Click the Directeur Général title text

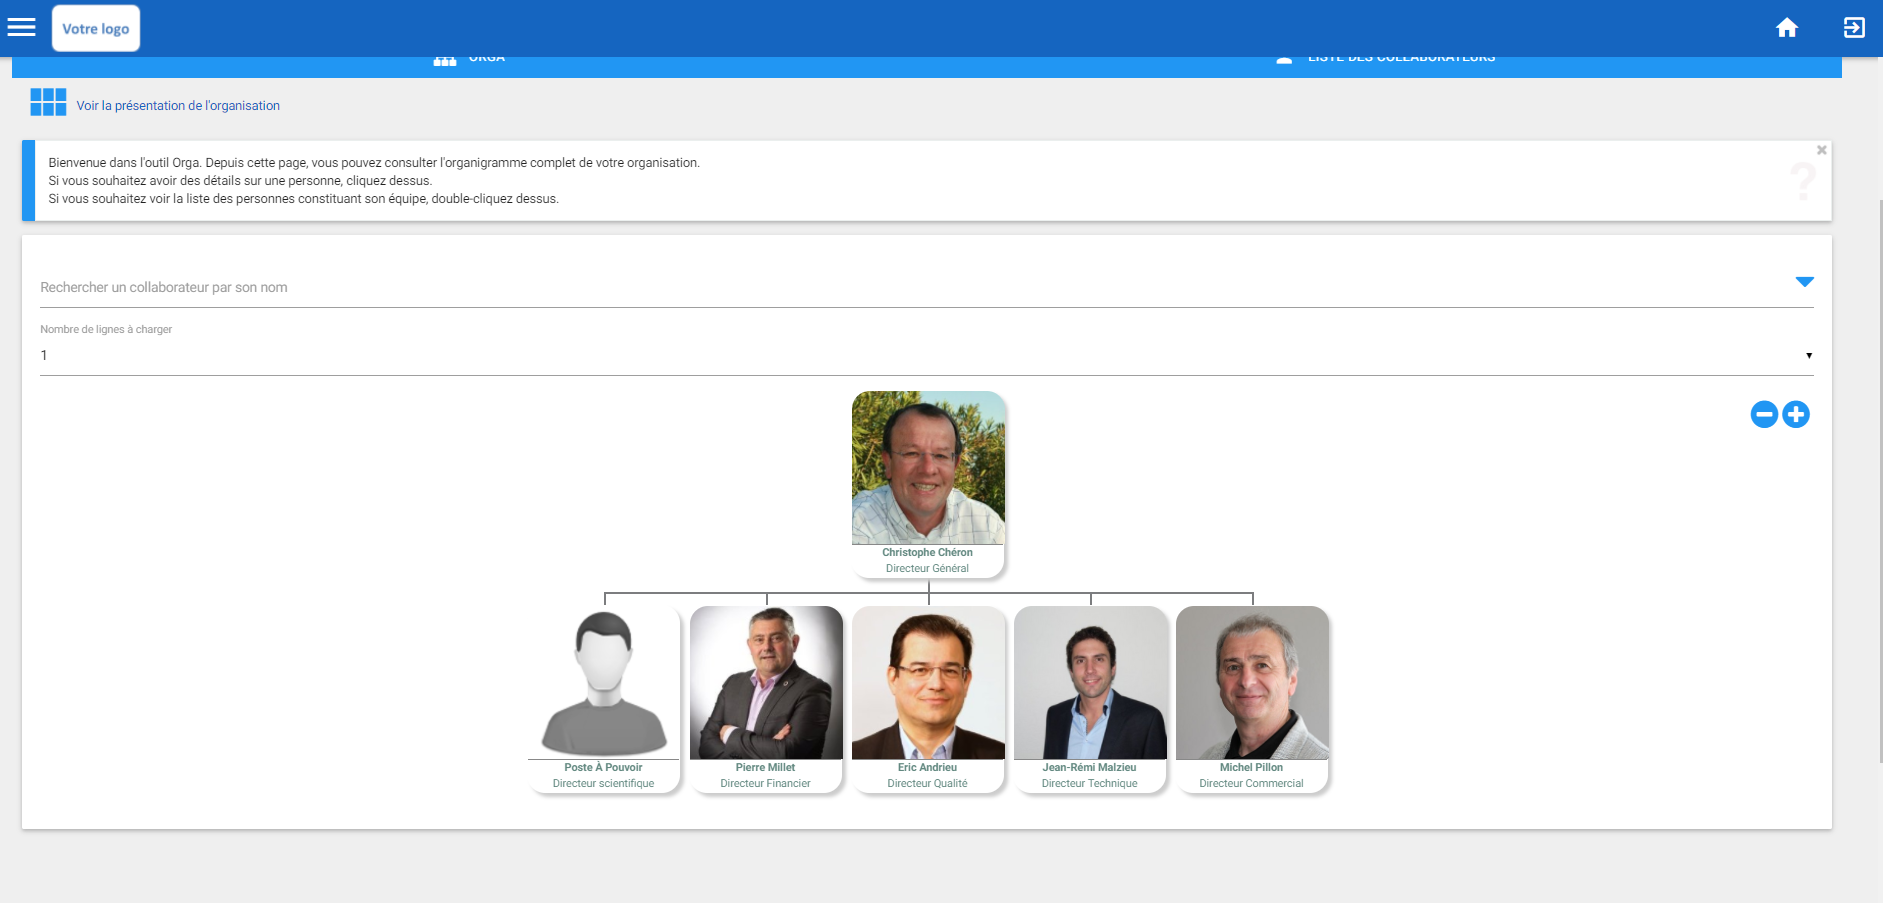(927, 569)
